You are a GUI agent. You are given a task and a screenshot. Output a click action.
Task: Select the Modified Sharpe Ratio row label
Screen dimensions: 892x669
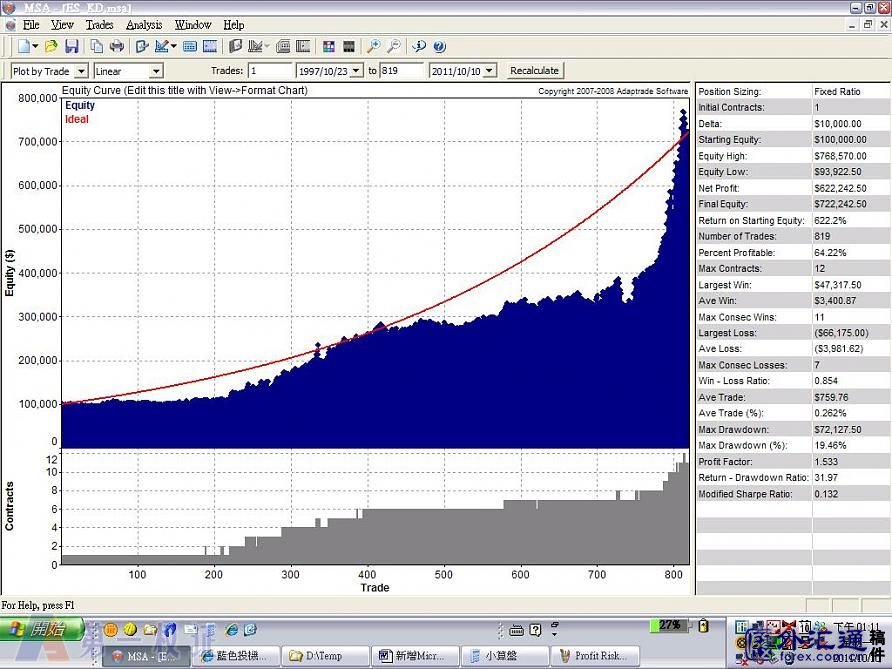745,494
